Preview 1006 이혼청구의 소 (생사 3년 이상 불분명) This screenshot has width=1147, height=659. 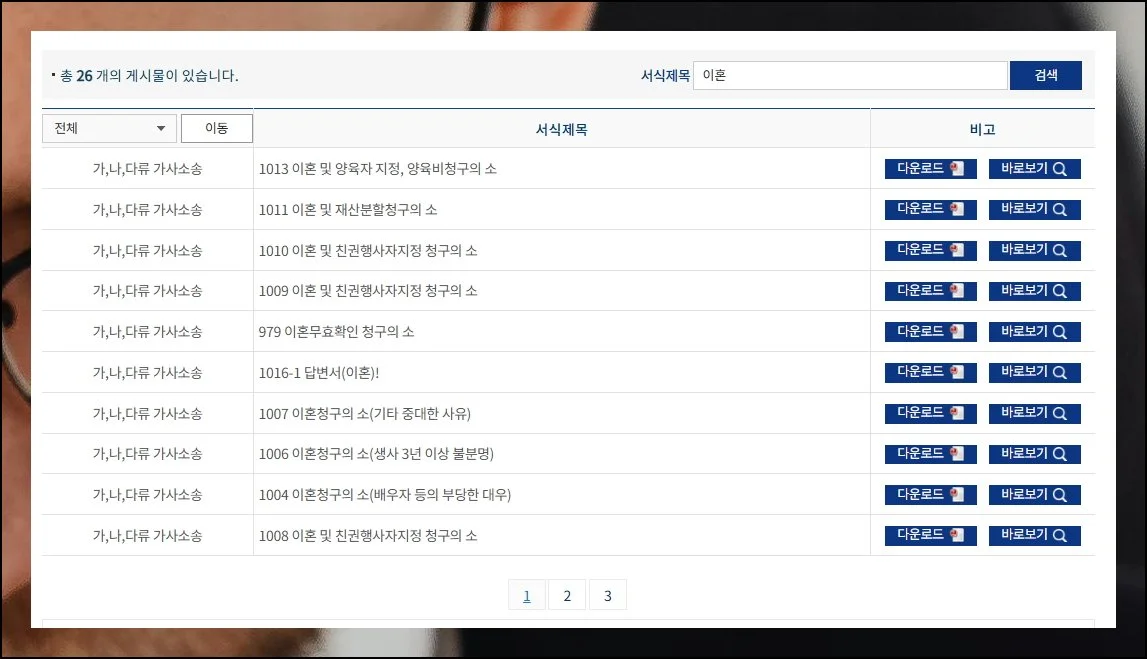pyautogui.click(x=1034, y=454)
